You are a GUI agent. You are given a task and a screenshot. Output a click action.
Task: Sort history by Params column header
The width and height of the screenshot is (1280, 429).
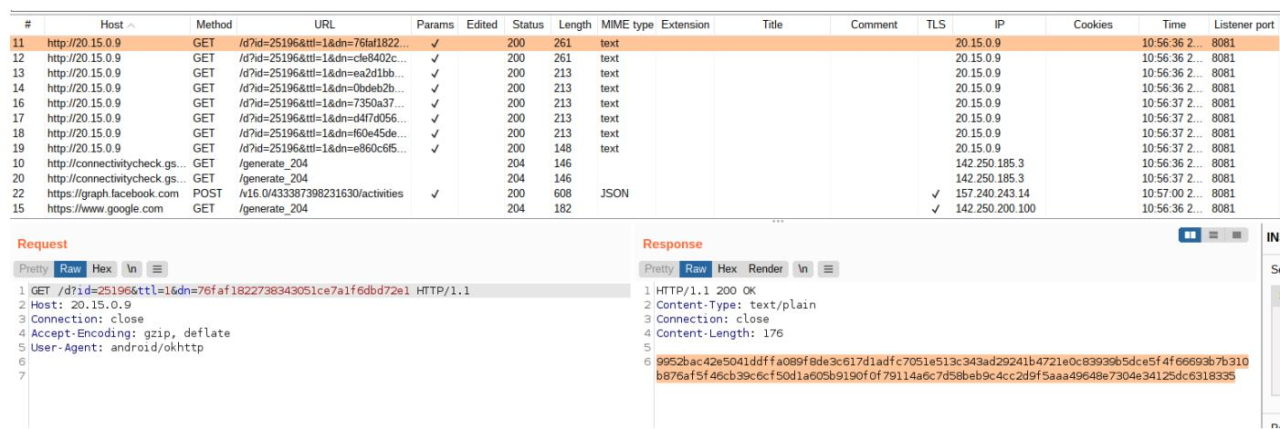[x=435, y=24]
